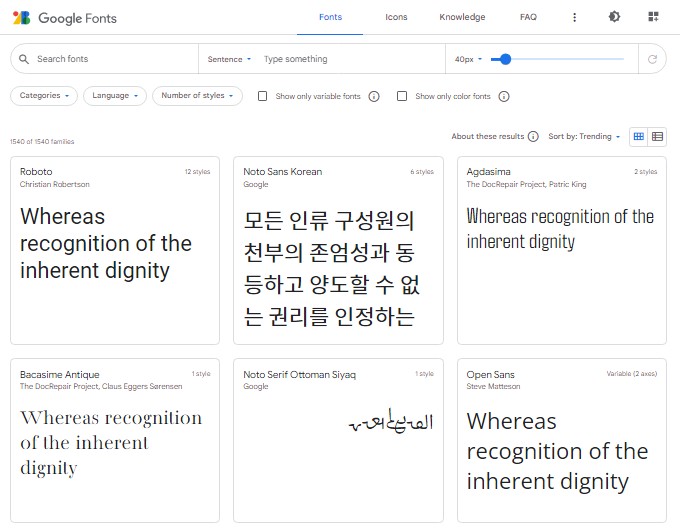680x530 pixels.
Task: Open the Agdasima font name
Action: (488, 172)
